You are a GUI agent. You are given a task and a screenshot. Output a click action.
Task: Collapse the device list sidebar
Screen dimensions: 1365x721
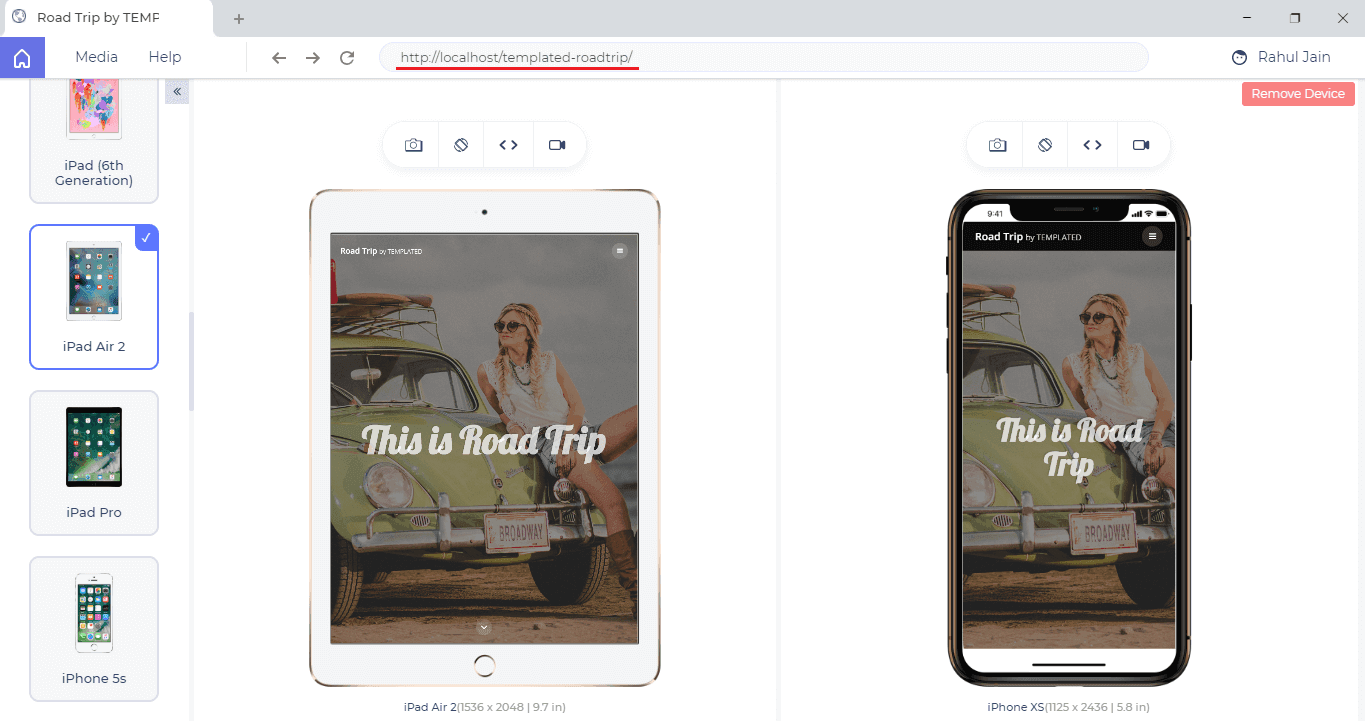tap(177, 91)
